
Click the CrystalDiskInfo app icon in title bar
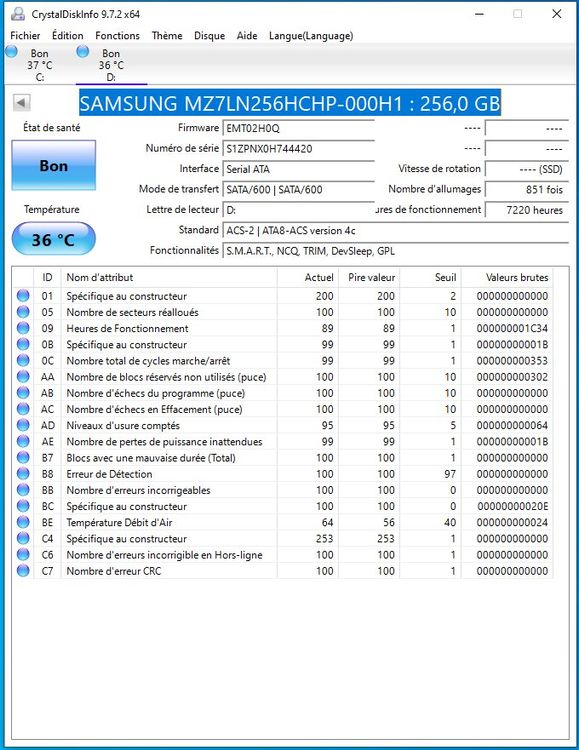click(x=18, y=14)
